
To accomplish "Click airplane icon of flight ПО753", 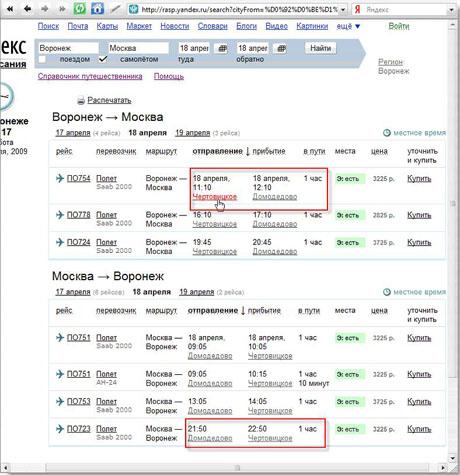I will point(60,401).
